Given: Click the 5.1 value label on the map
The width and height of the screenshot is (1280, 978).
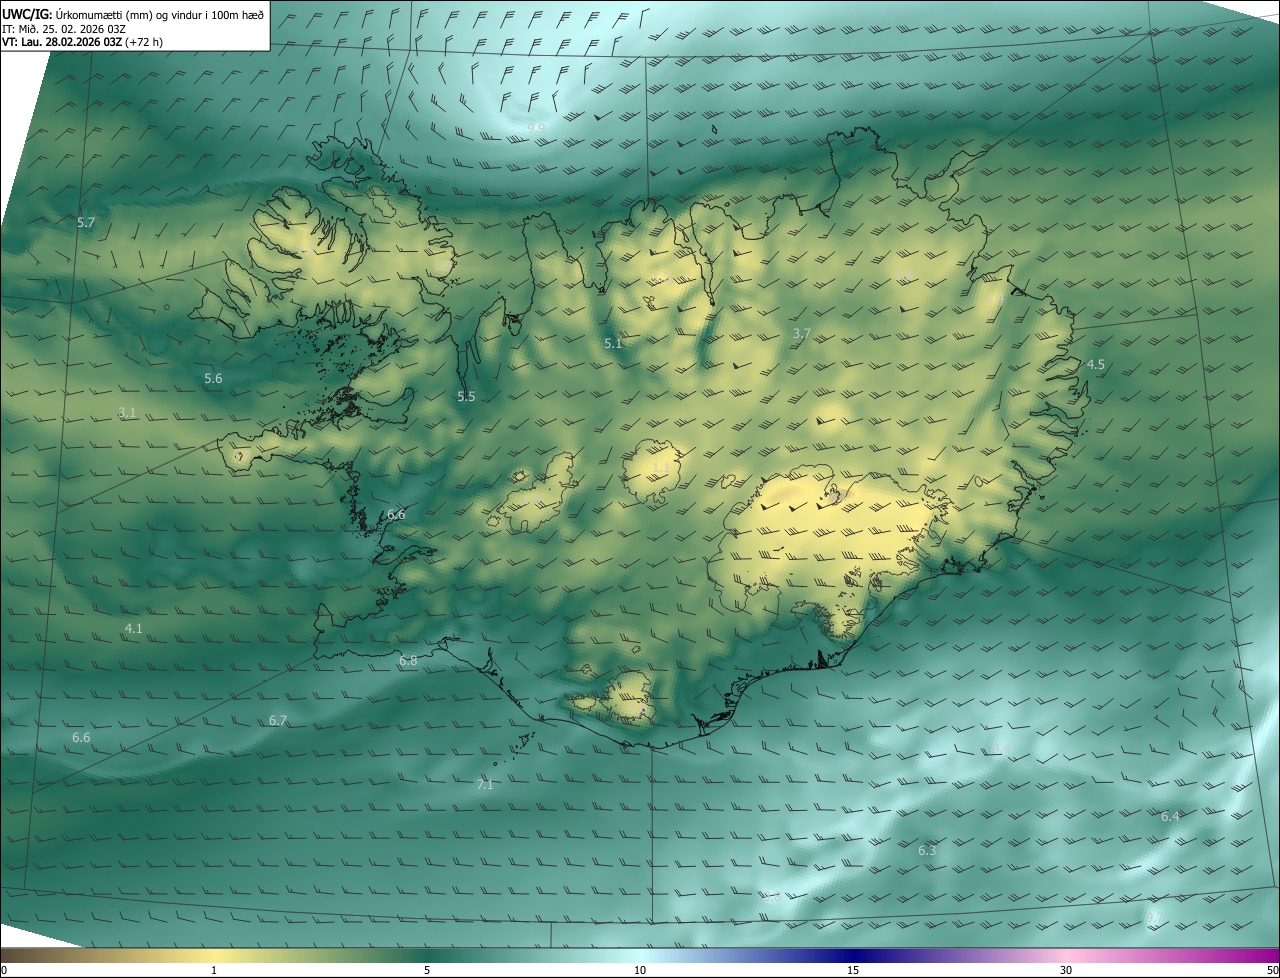Looking at the screenshot, I should [613, 344].
